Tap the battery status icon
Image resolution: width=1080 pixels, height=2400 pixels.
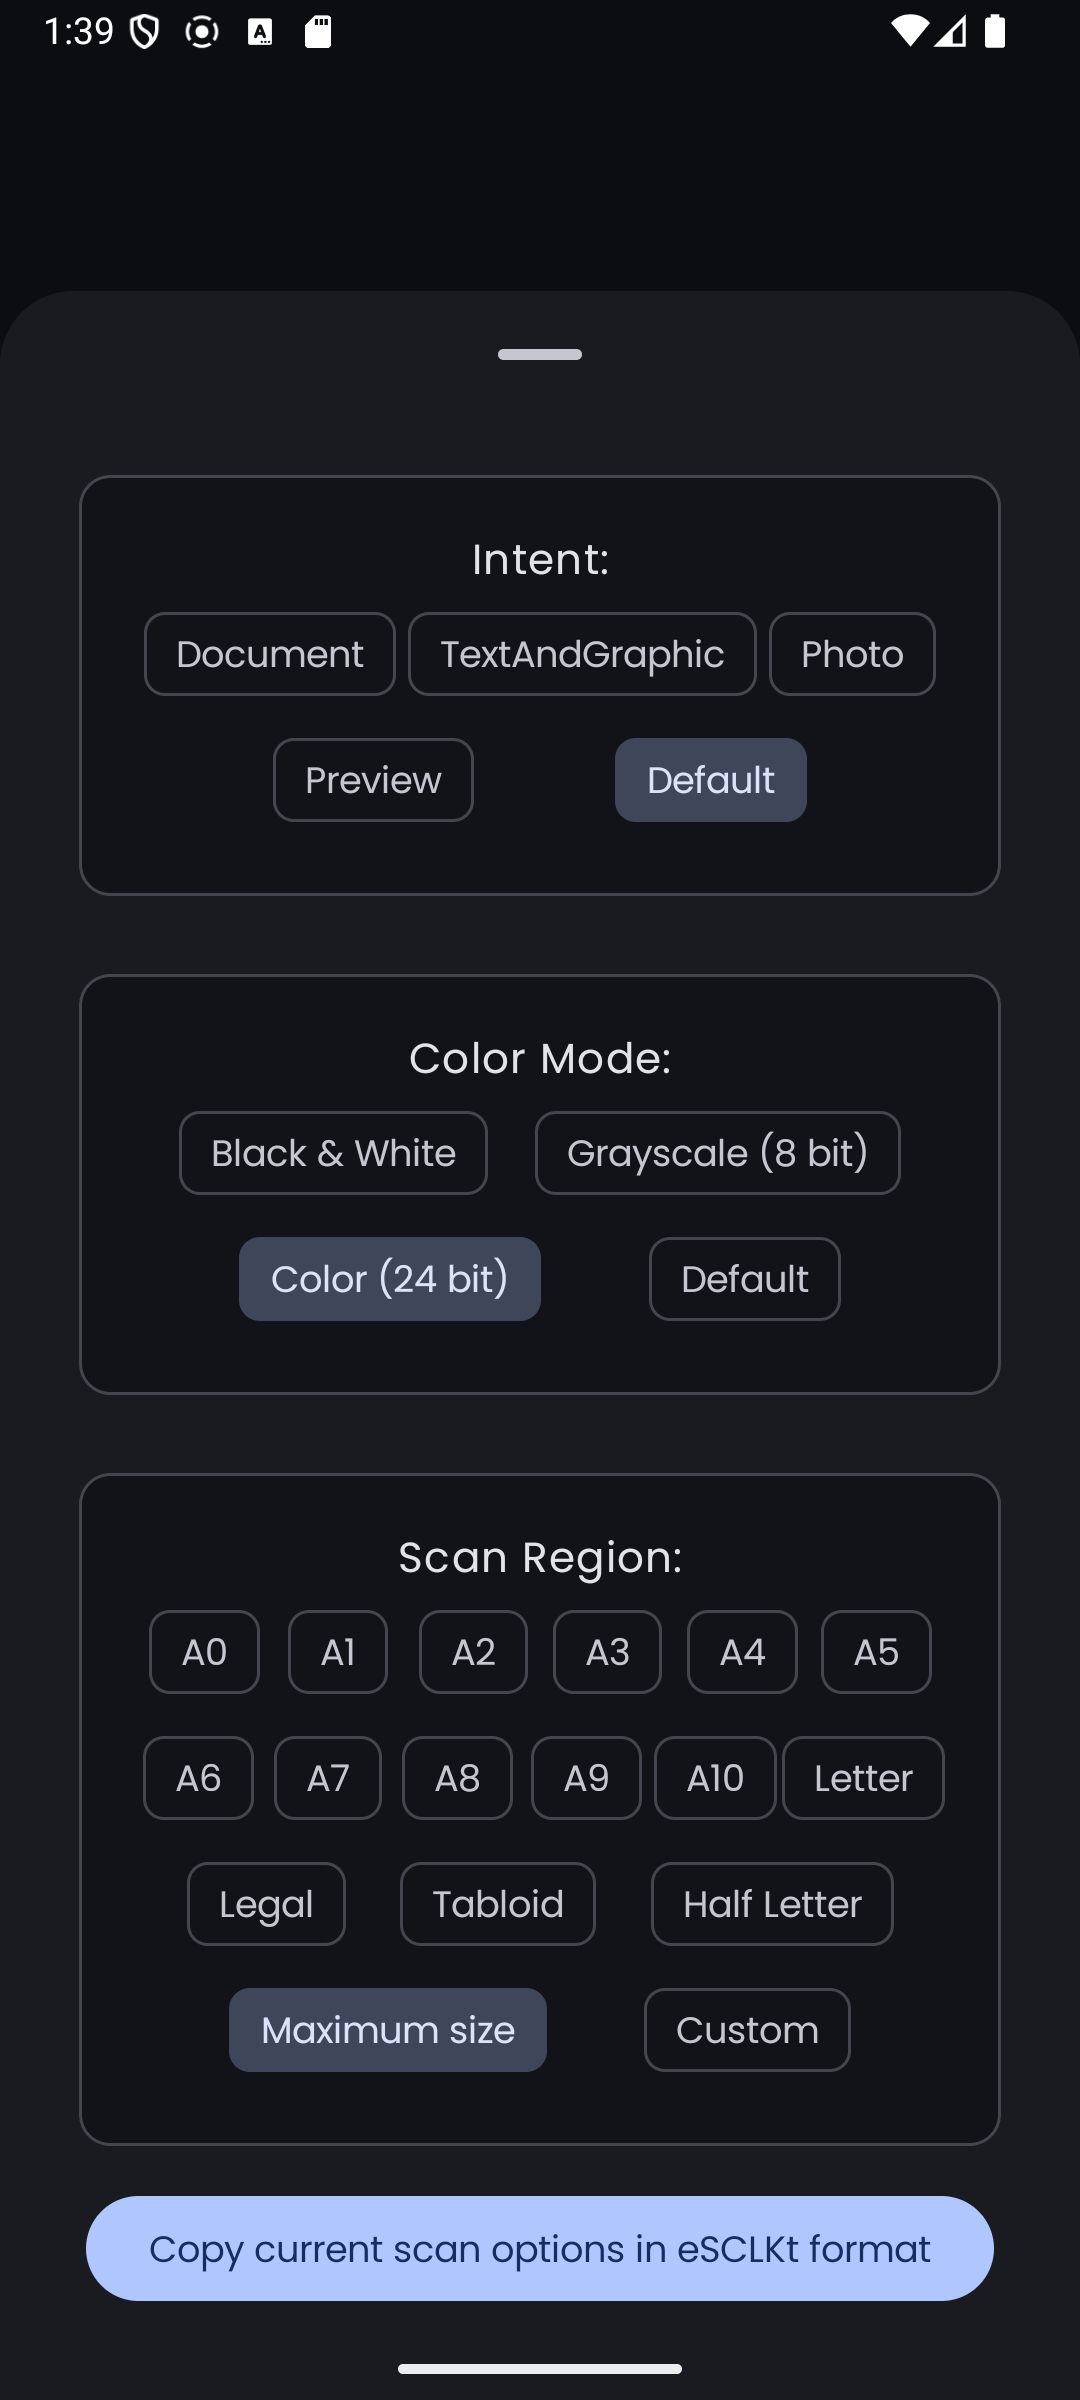click(x=994, y=32)
